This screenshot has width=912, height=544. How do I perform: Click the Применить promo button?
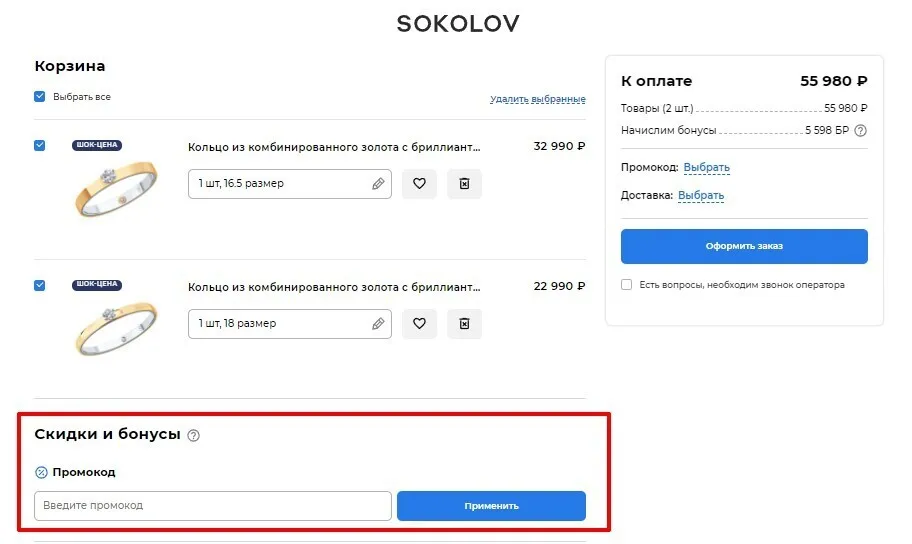(491, 506)
